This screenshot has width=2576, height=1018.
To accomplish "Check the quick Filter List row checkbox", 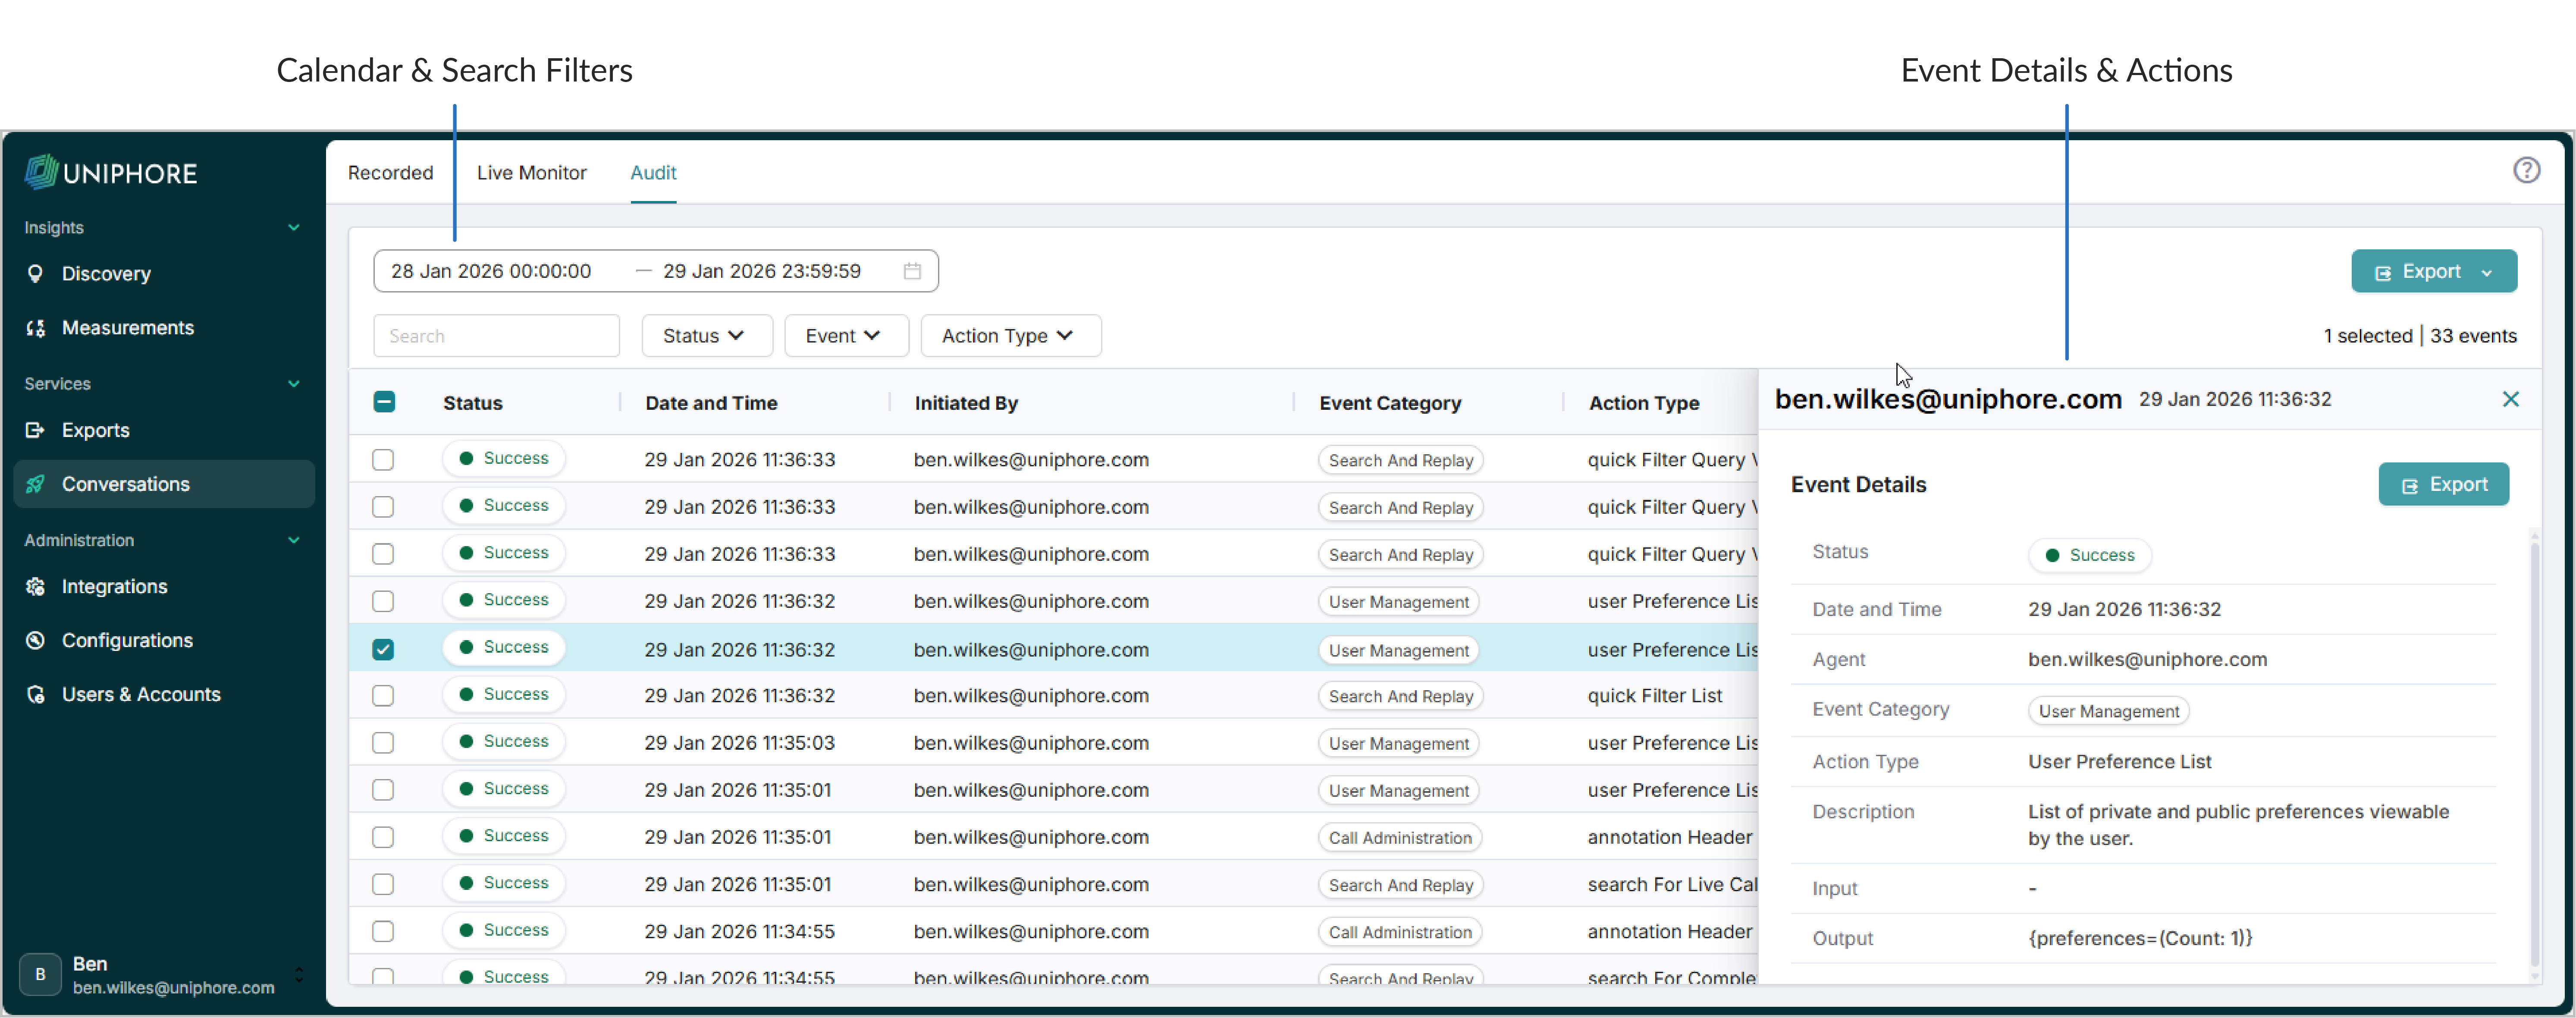I will coord(383,696).
